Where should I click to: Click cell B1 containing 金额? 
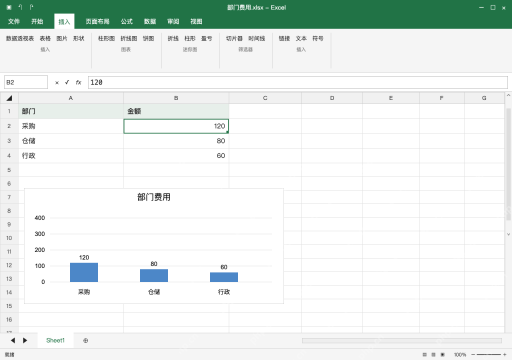176,111
